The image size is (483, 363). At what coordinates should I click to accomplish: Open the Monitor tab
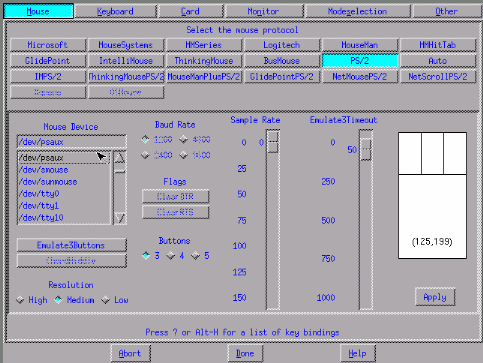click(264, 11)
